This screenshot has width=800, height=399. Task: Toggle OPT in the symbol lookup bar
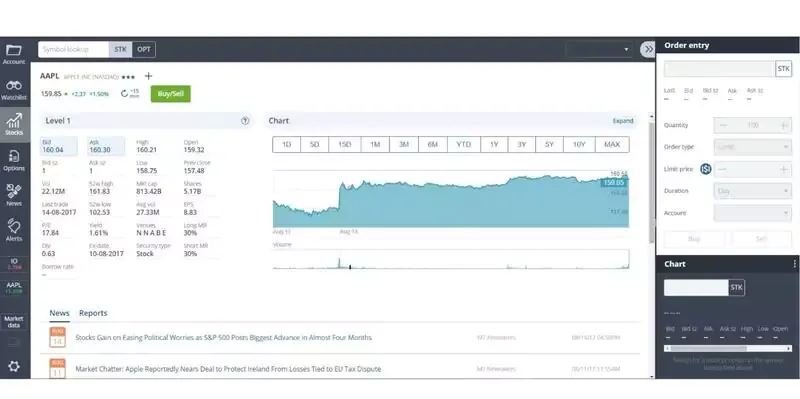144,49
